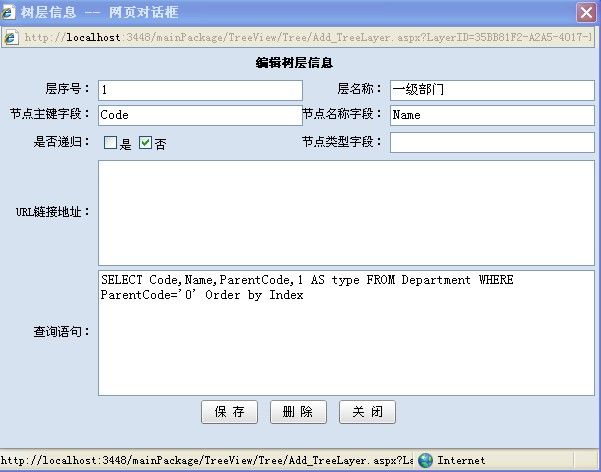Click the 是否递归 label

[62, 142]
